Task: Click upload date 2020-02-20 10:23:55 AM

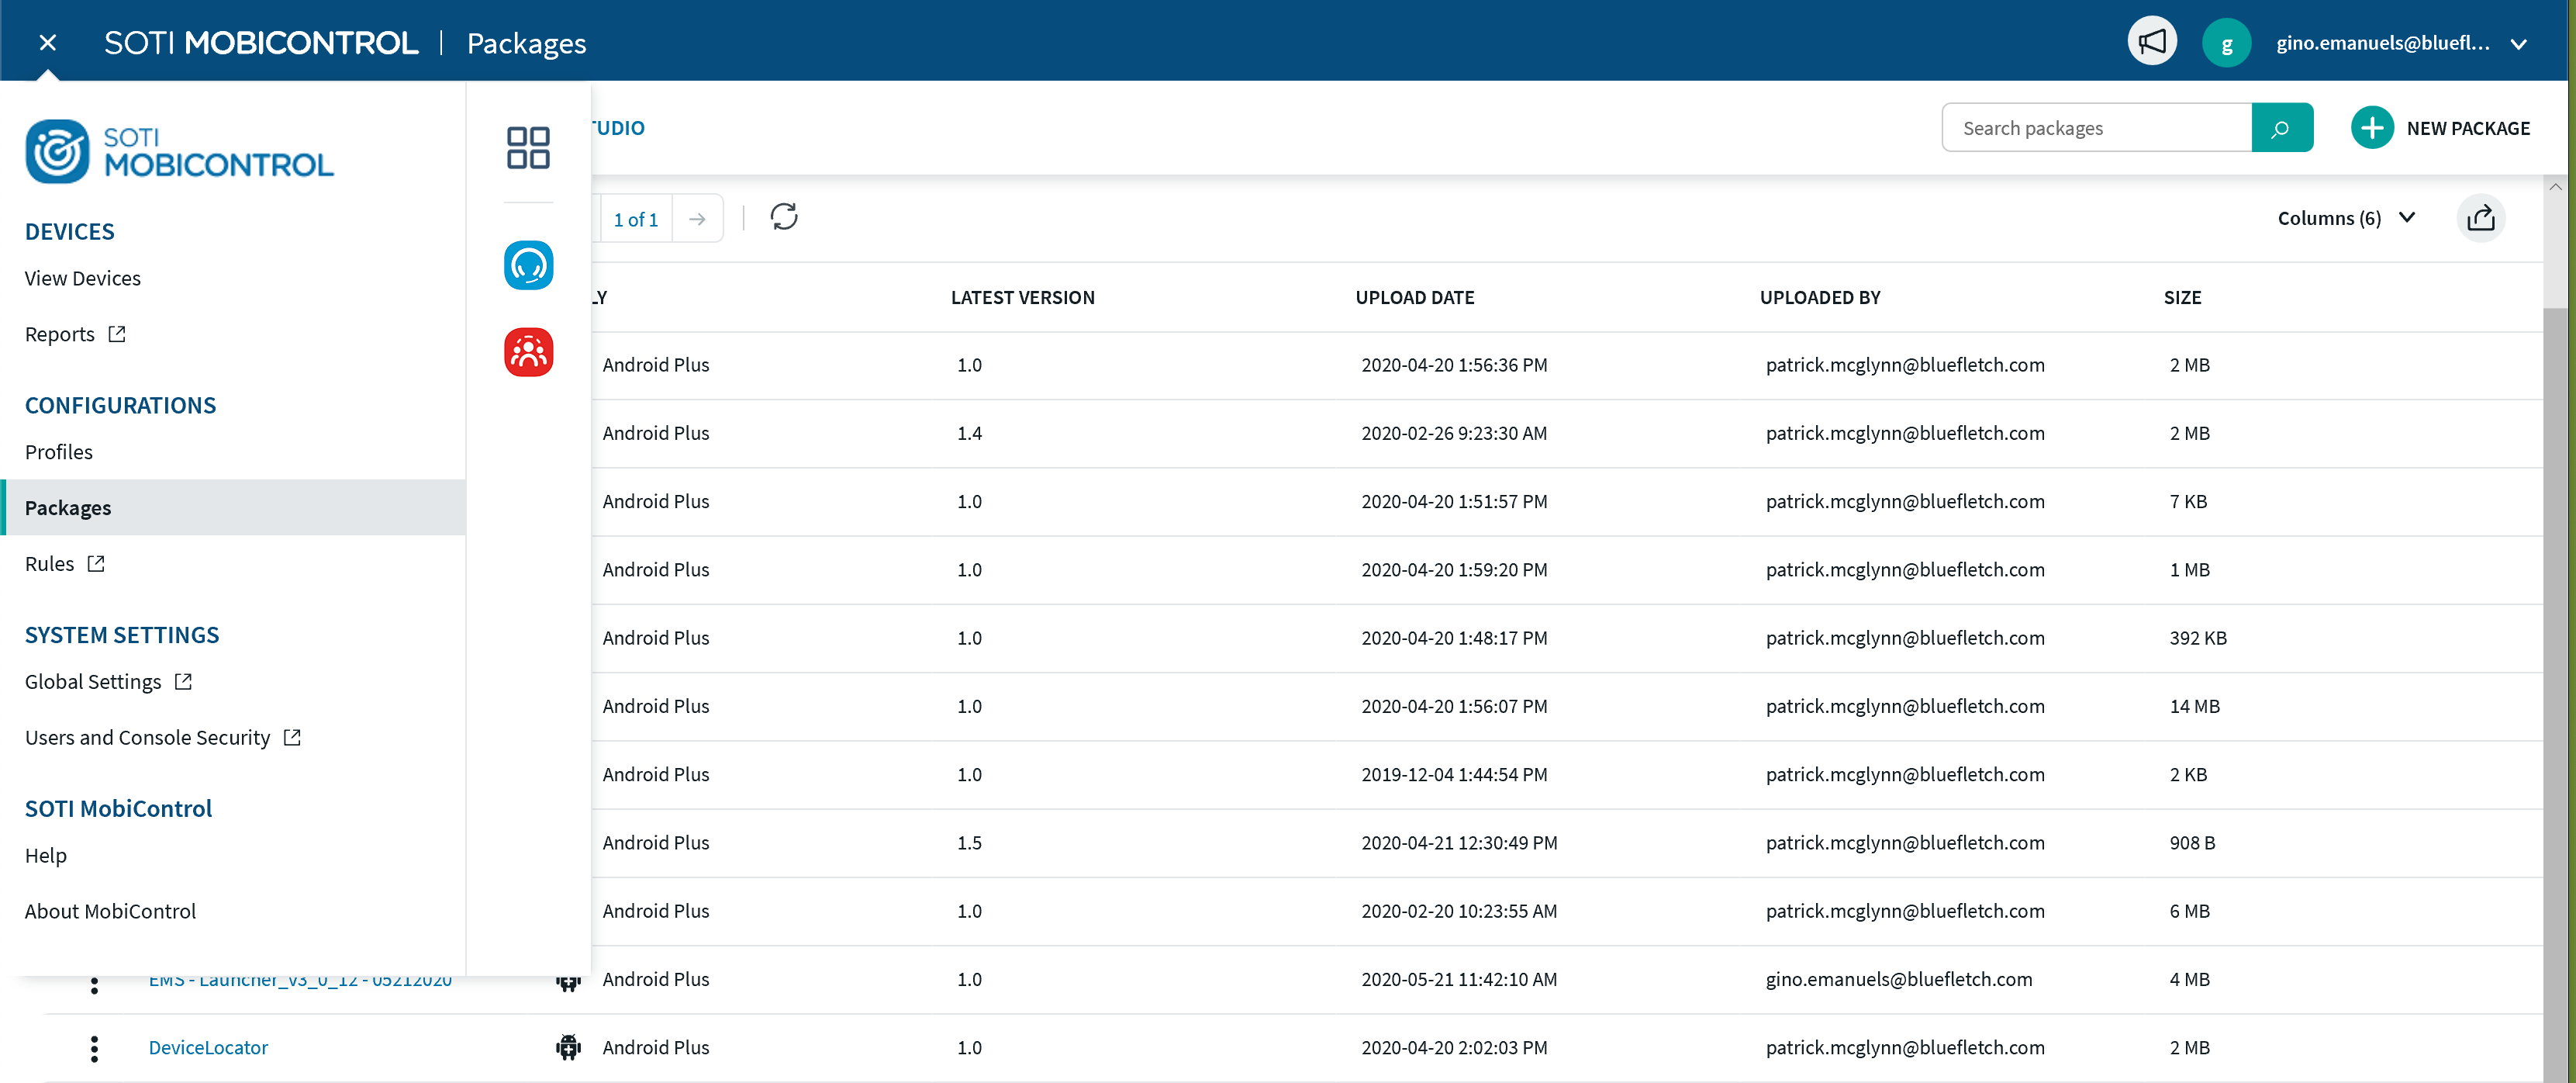Action: coord(1458,911)
